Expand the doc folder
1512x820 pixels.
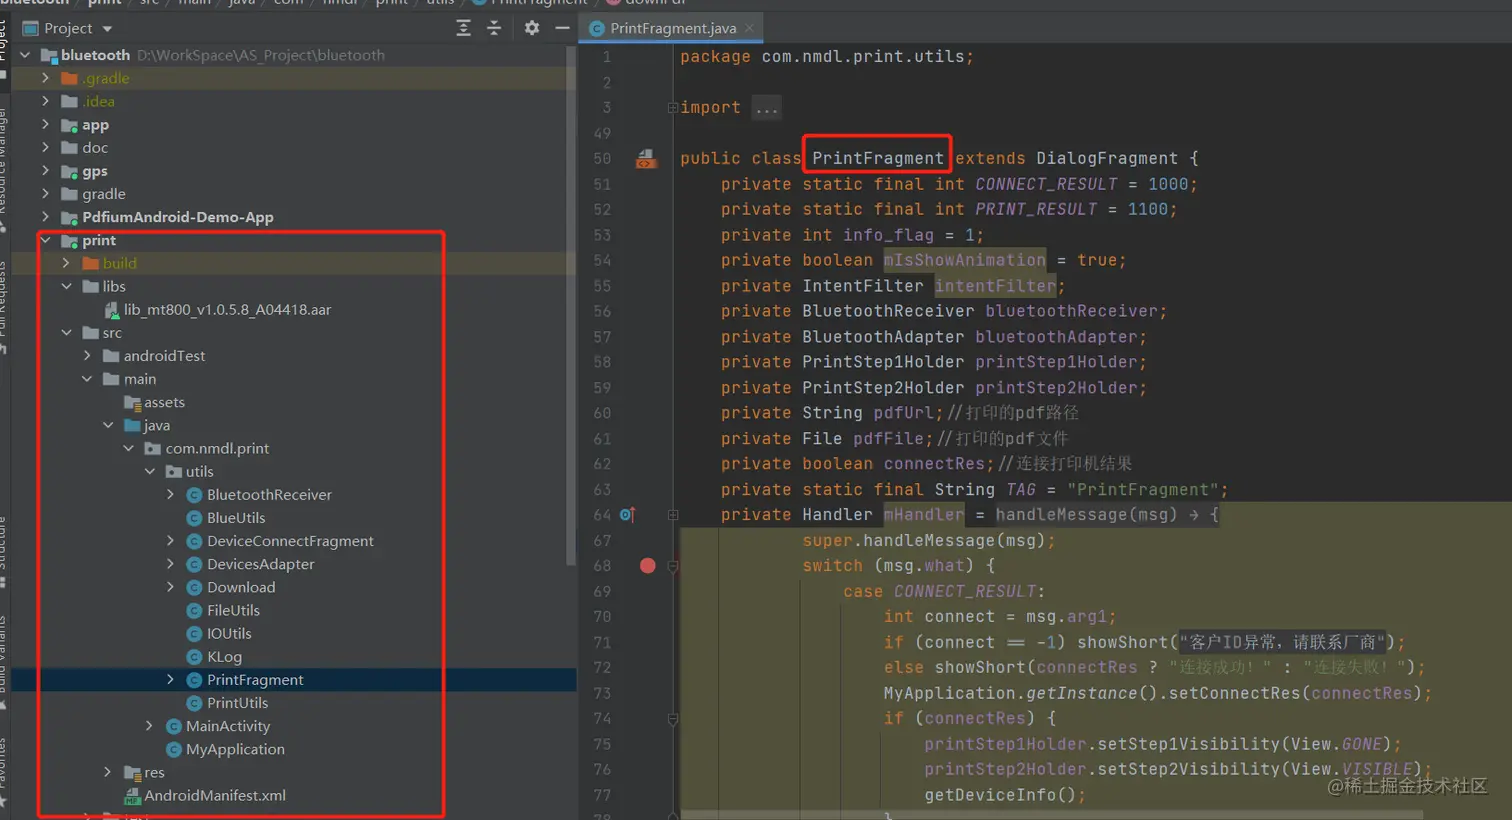click(x=46, y=147)
